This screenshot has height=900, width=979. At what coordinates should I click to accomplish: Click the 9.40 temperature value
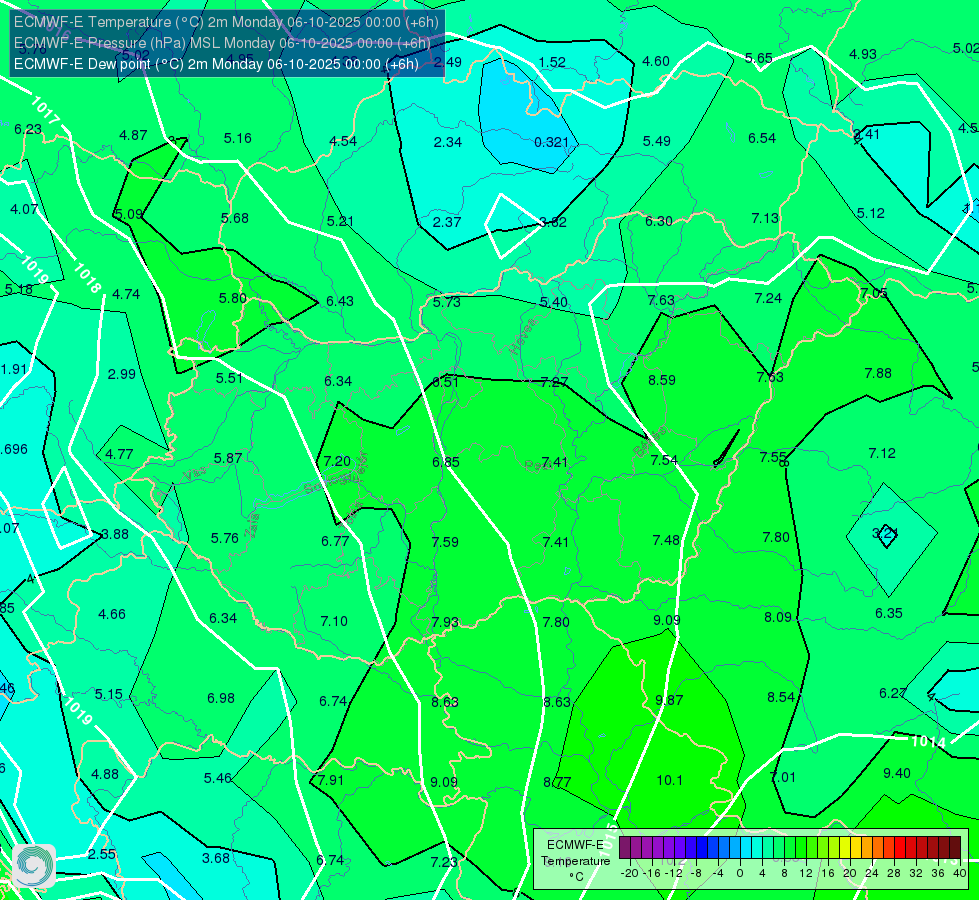tap(897, 773)
